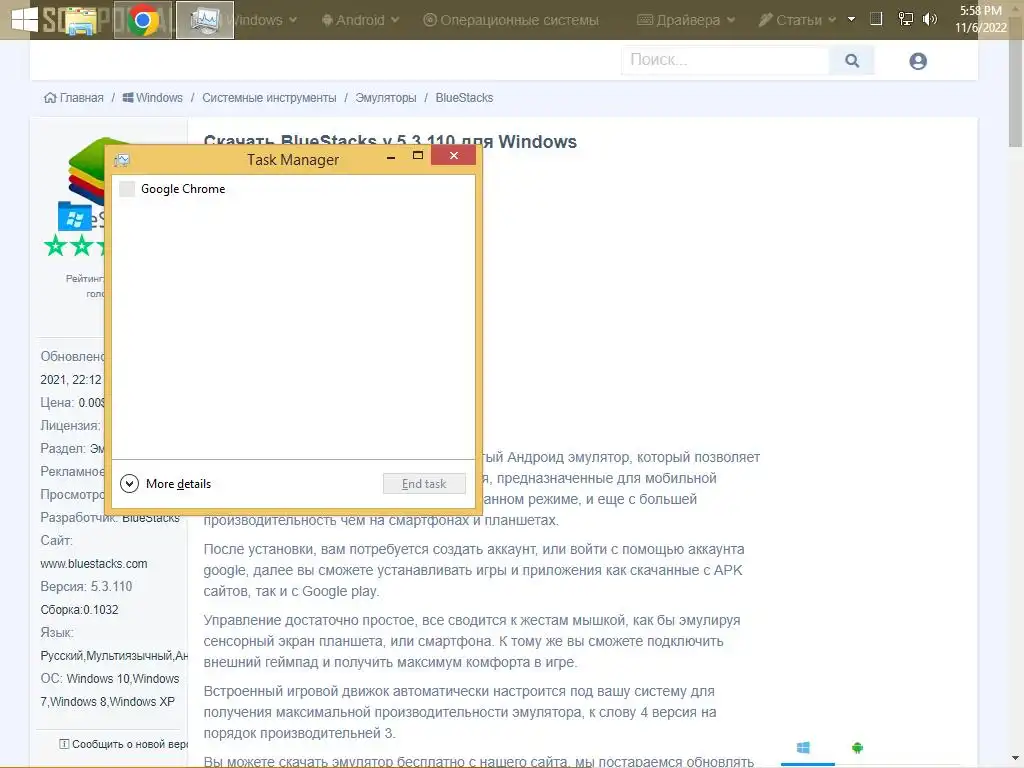Select Google Chrome in Task Manager list
Screen dimensions: 1024x768
[x=293, y=189]
